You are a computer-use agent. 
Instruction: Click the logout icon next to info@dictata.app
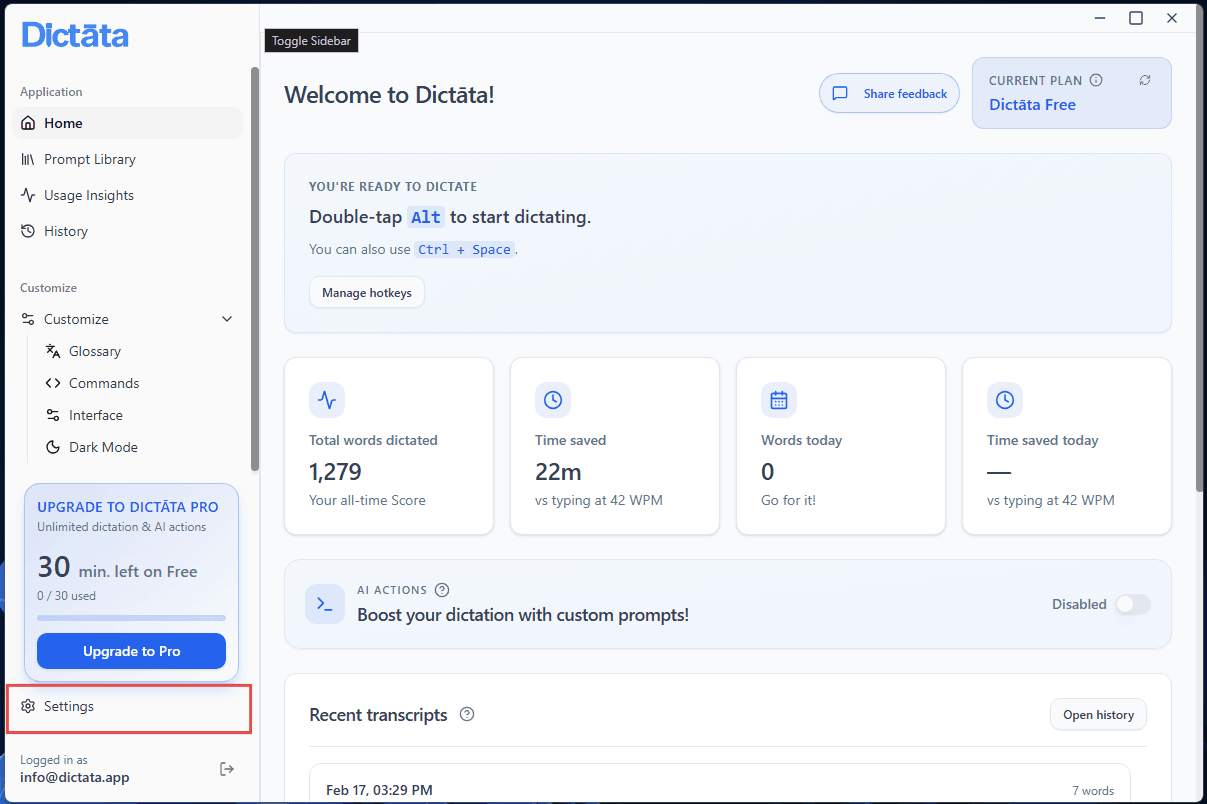(227, 768)
